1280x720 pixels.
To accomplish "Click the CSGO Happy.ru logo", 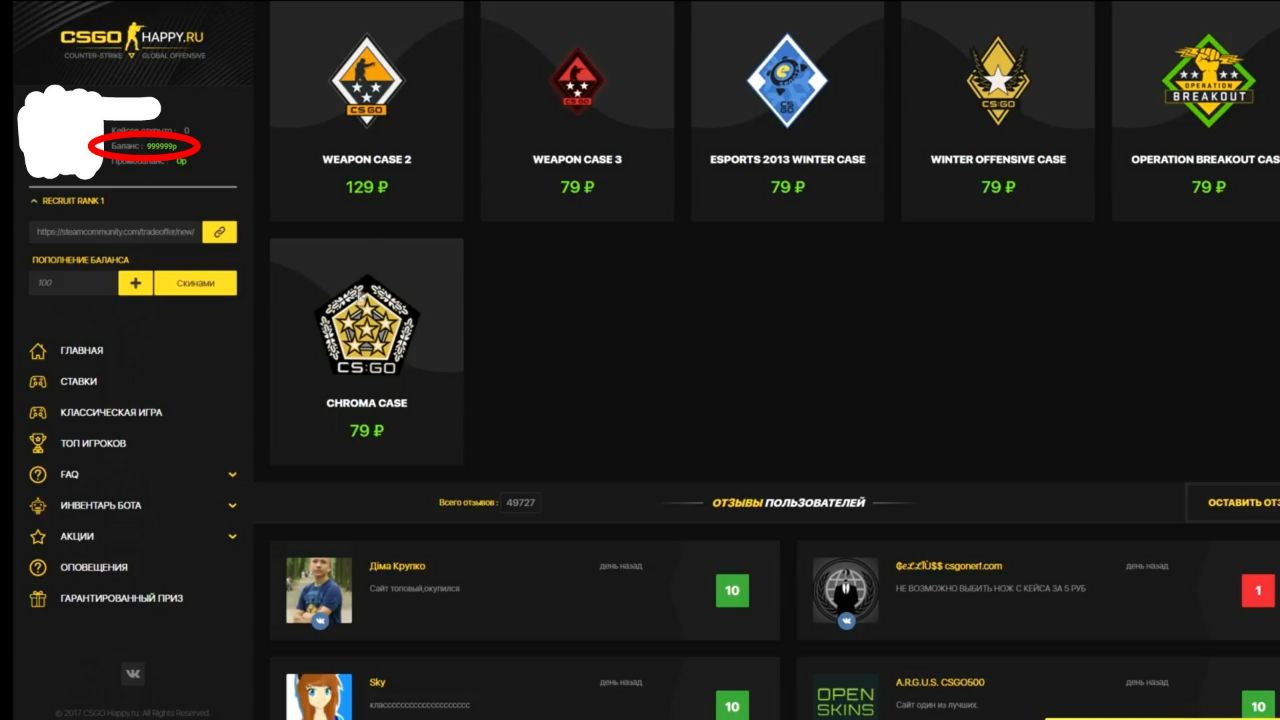I will click(x=132, y=42).
